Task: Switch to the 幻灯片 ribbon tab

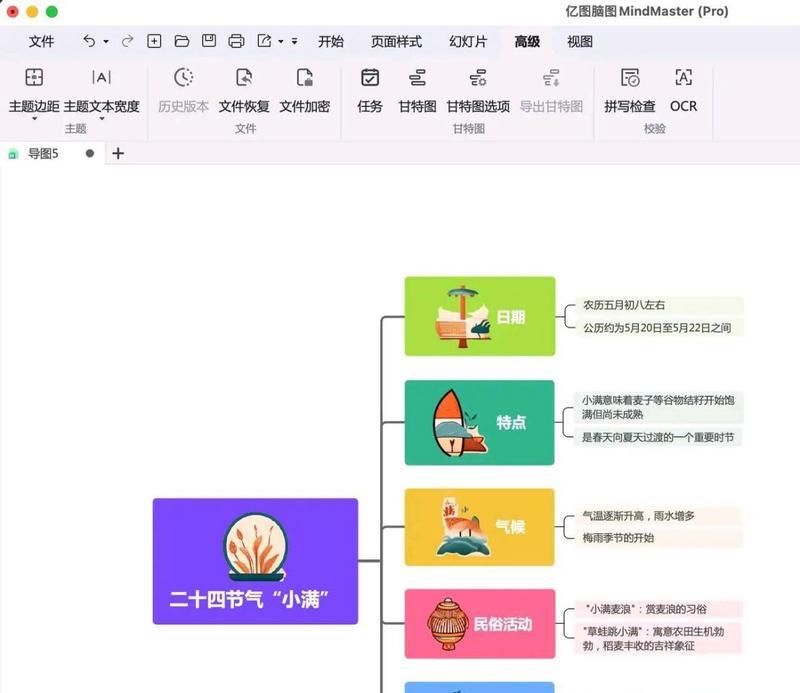Action: click(468, 41)
